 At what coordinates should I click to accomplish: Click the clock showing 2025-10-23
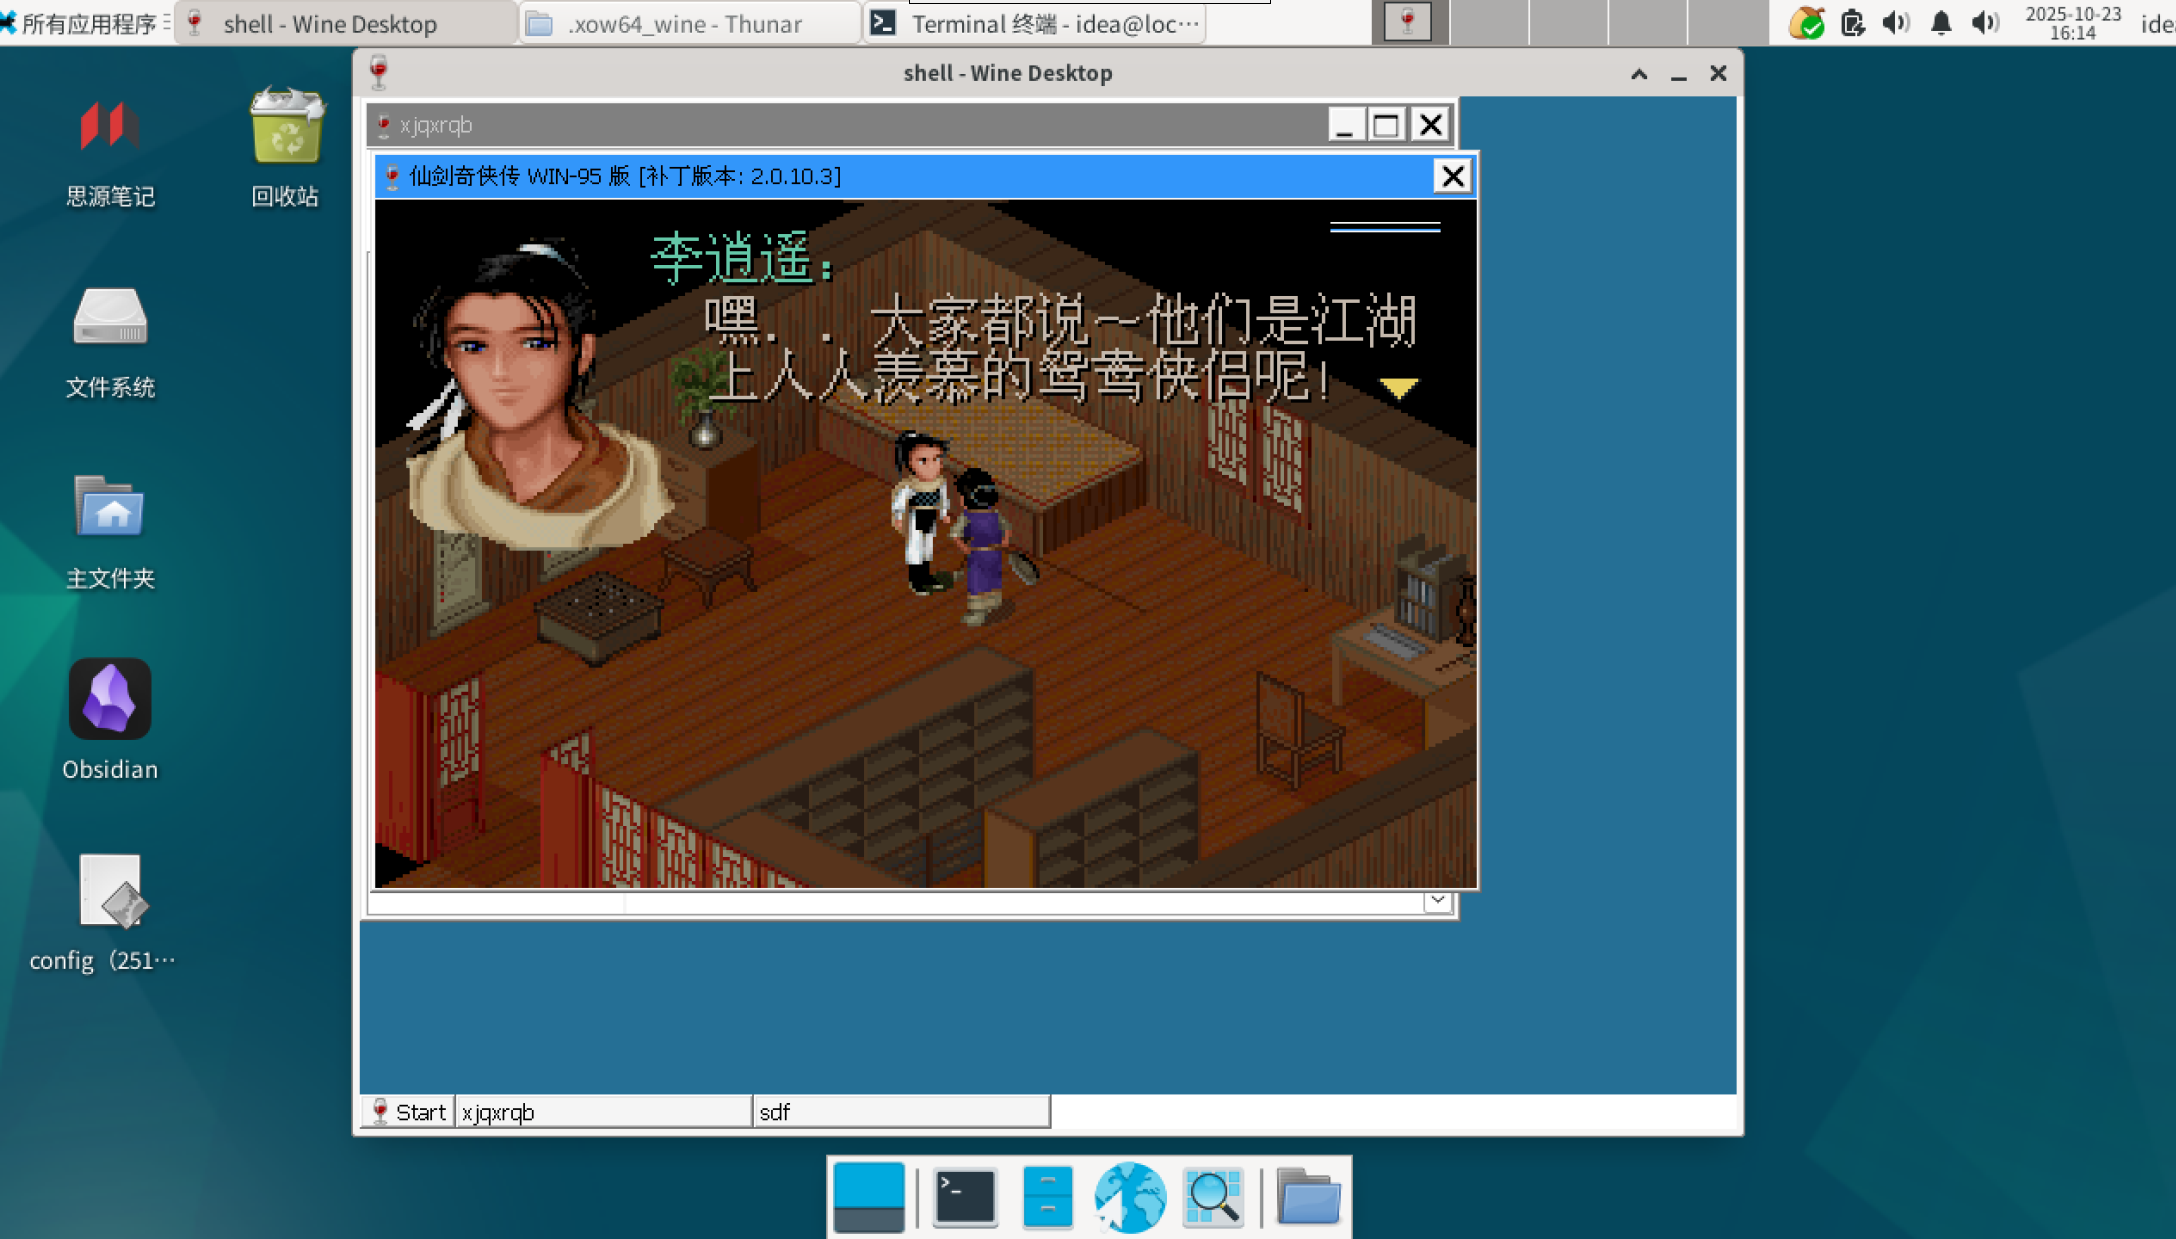coord(2072,23)
